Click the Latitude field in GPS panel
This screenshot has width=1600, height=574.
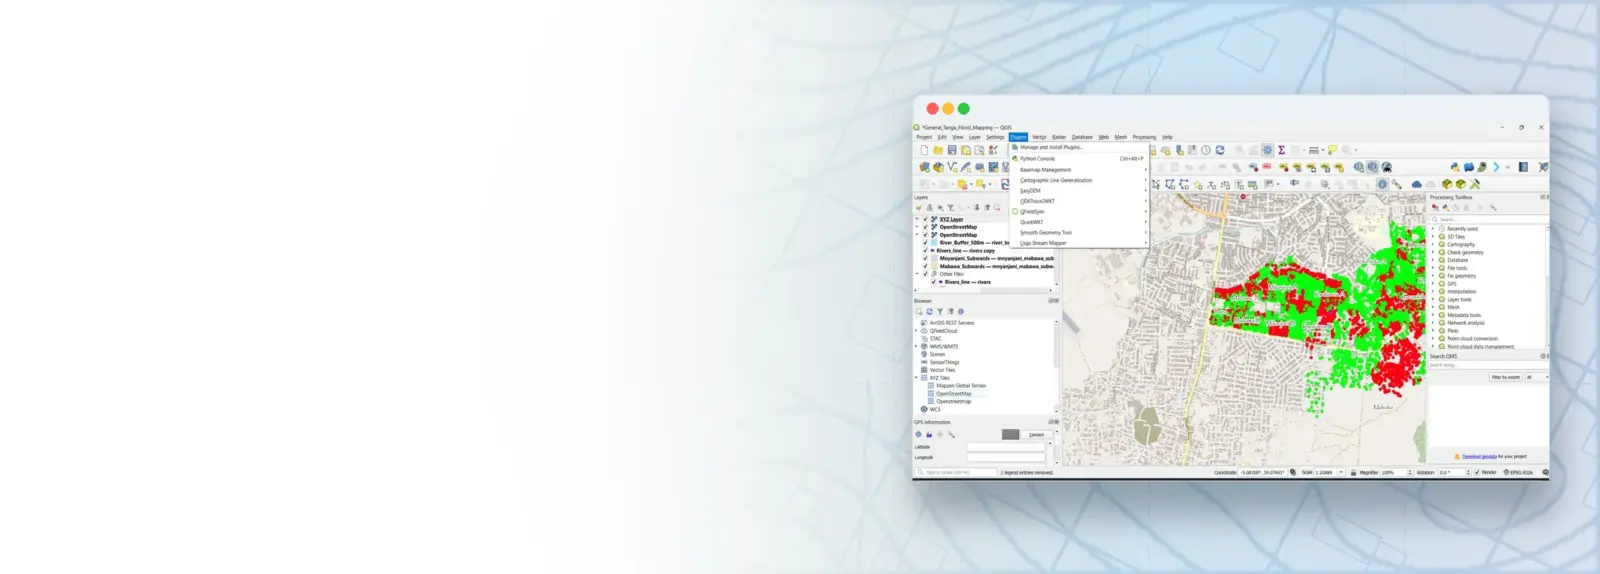tap(1005, 446)
